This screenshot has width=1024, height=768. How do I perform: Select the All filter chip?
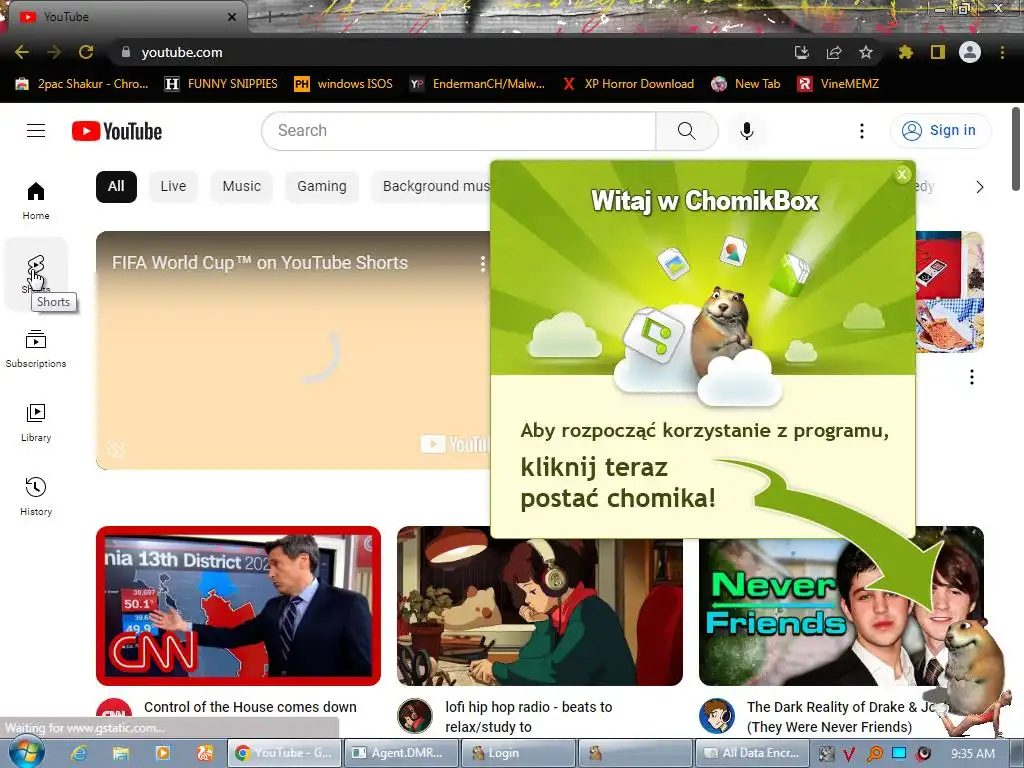pyautogui.click(x=116, y=187)
